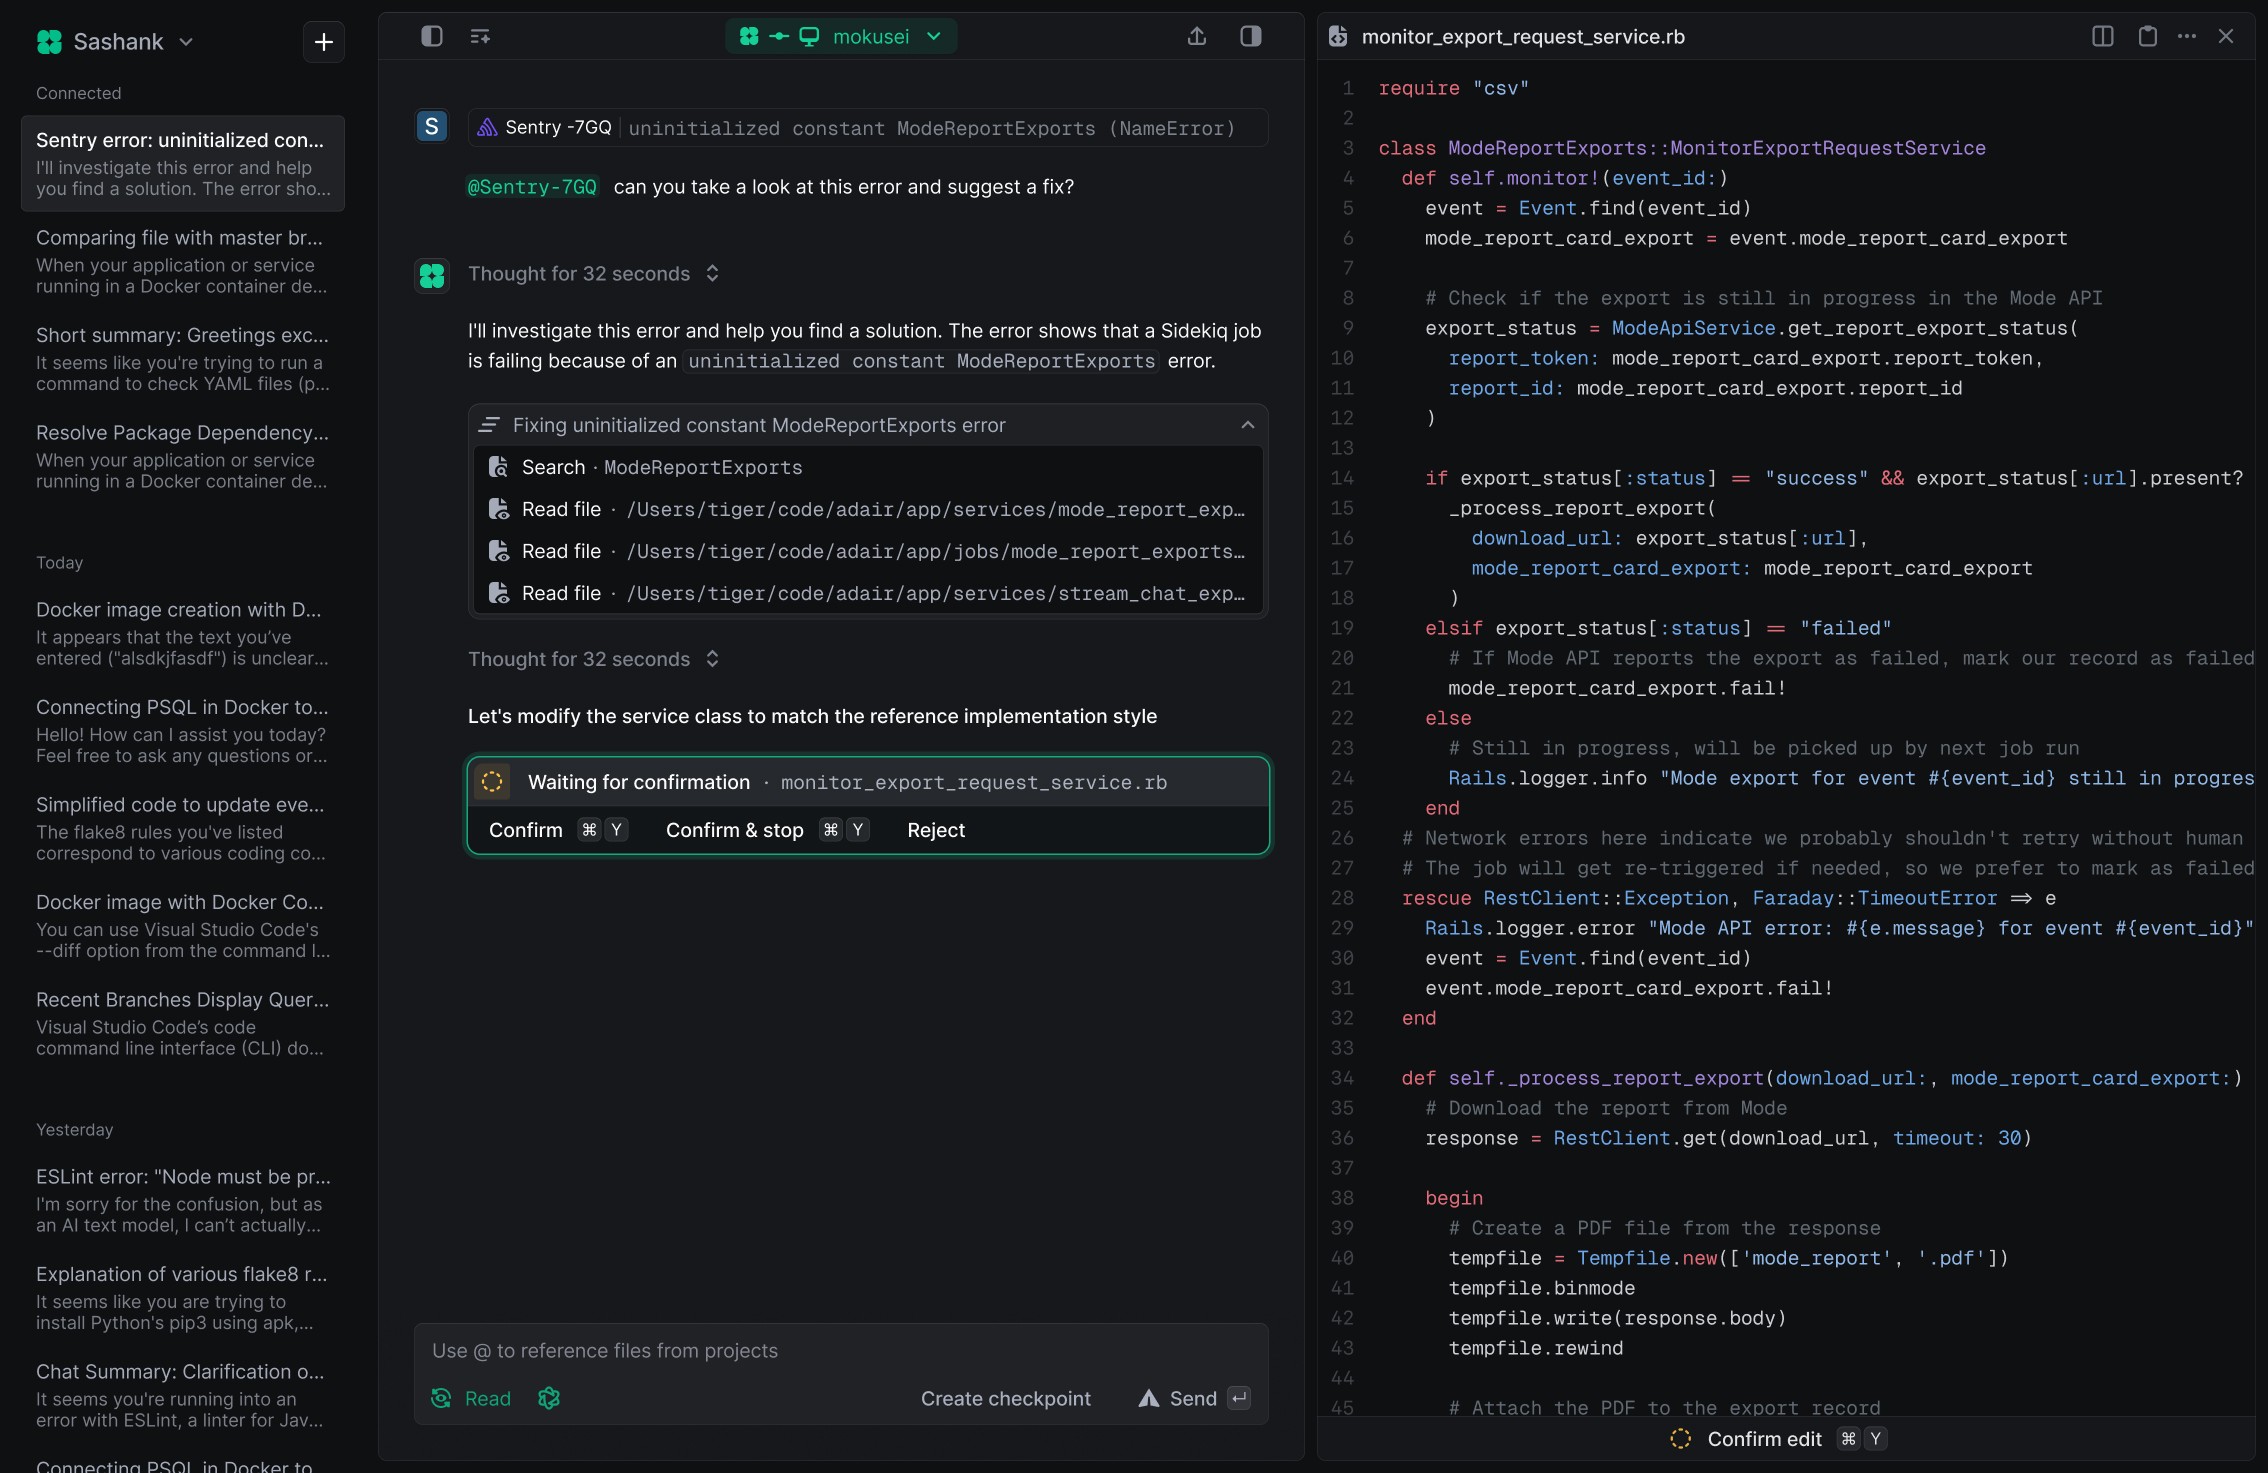The height and width of the screenshot is (1473, 2268).
Task: Click the assistant clover avatar icon
Action: (x=432, y=275)
